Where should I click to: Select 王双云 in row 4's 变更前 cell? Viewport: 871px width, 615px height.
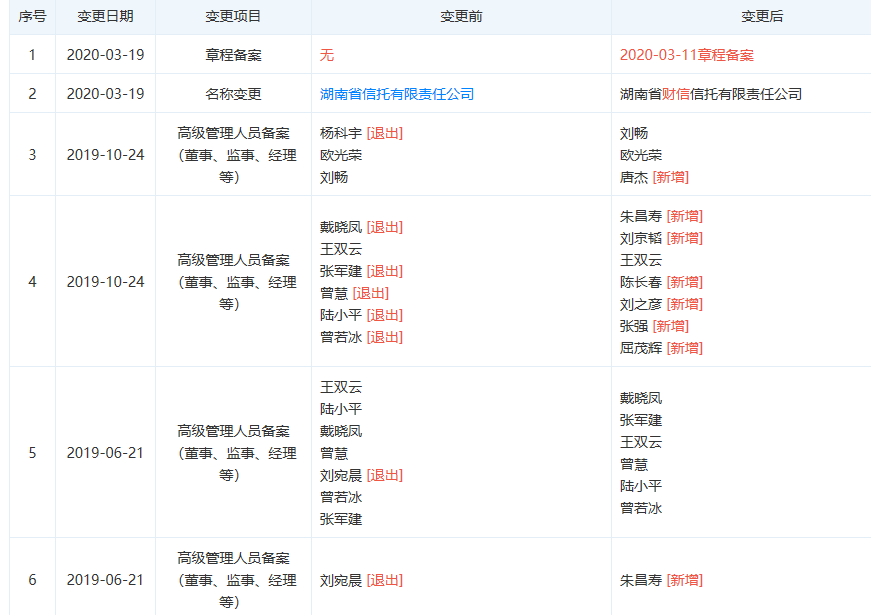pos(341,249)
